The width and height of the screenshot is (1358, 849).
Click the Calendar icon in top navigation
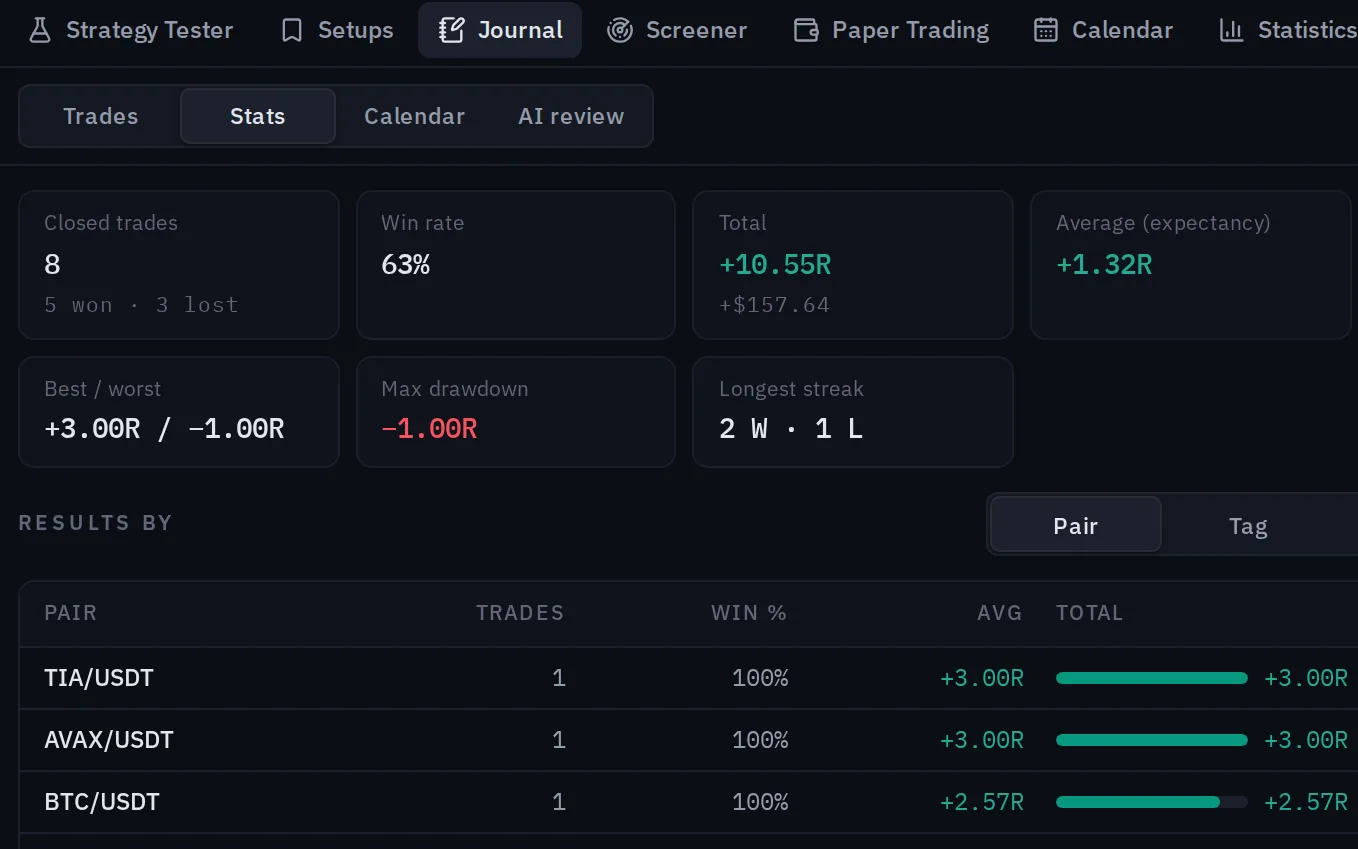tap(1046, 30)
